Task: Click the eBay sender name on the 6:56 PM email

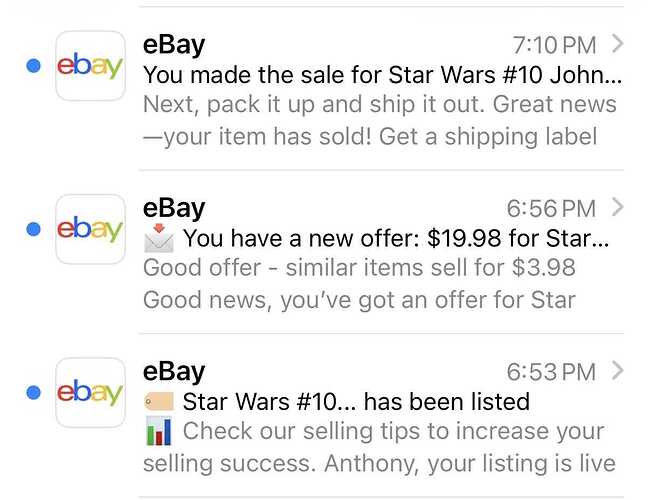Action: click(x=174, y=207)
